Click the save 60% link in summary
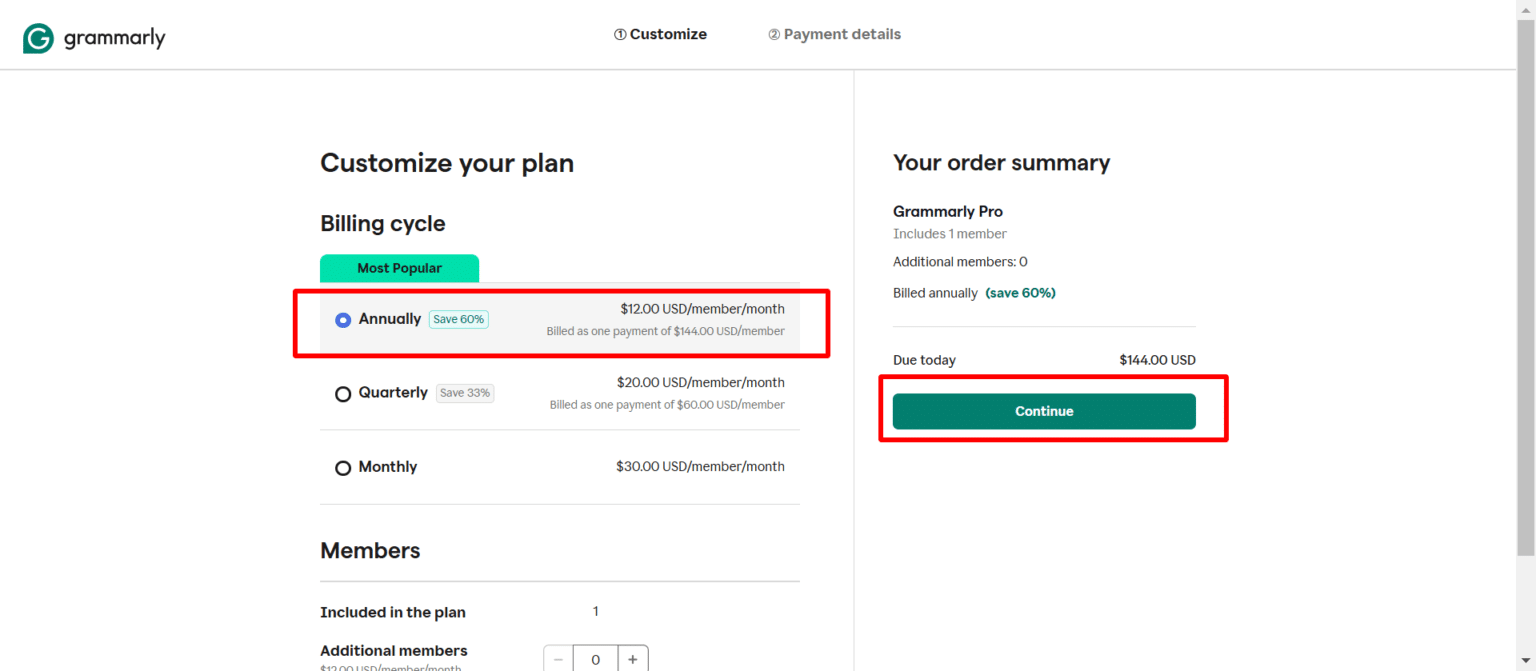 1020,292
